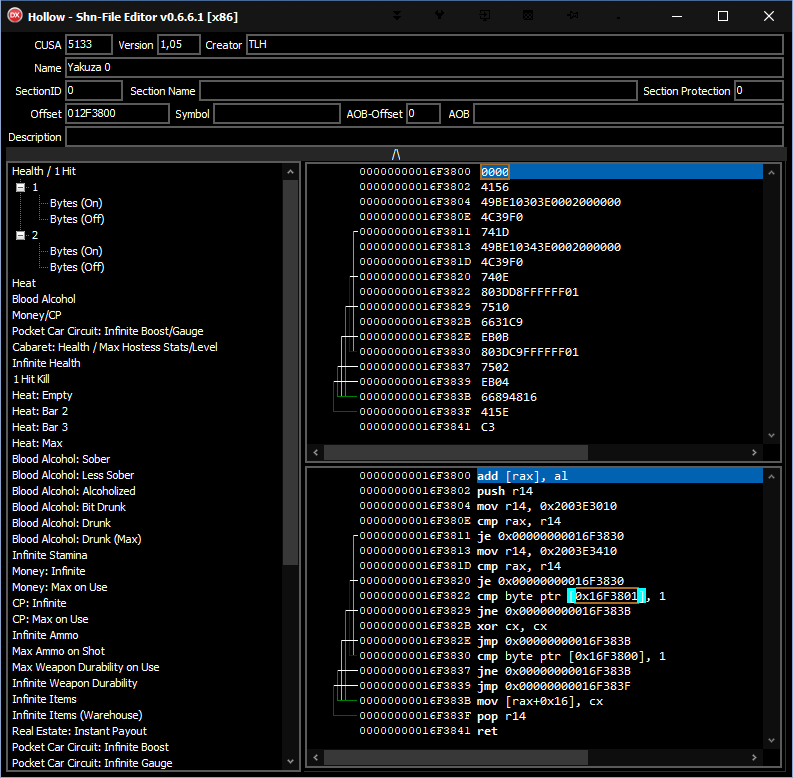Viewport: 793px width, 778px height.
Task: Click the Offset input field
Action: point(117,114)
